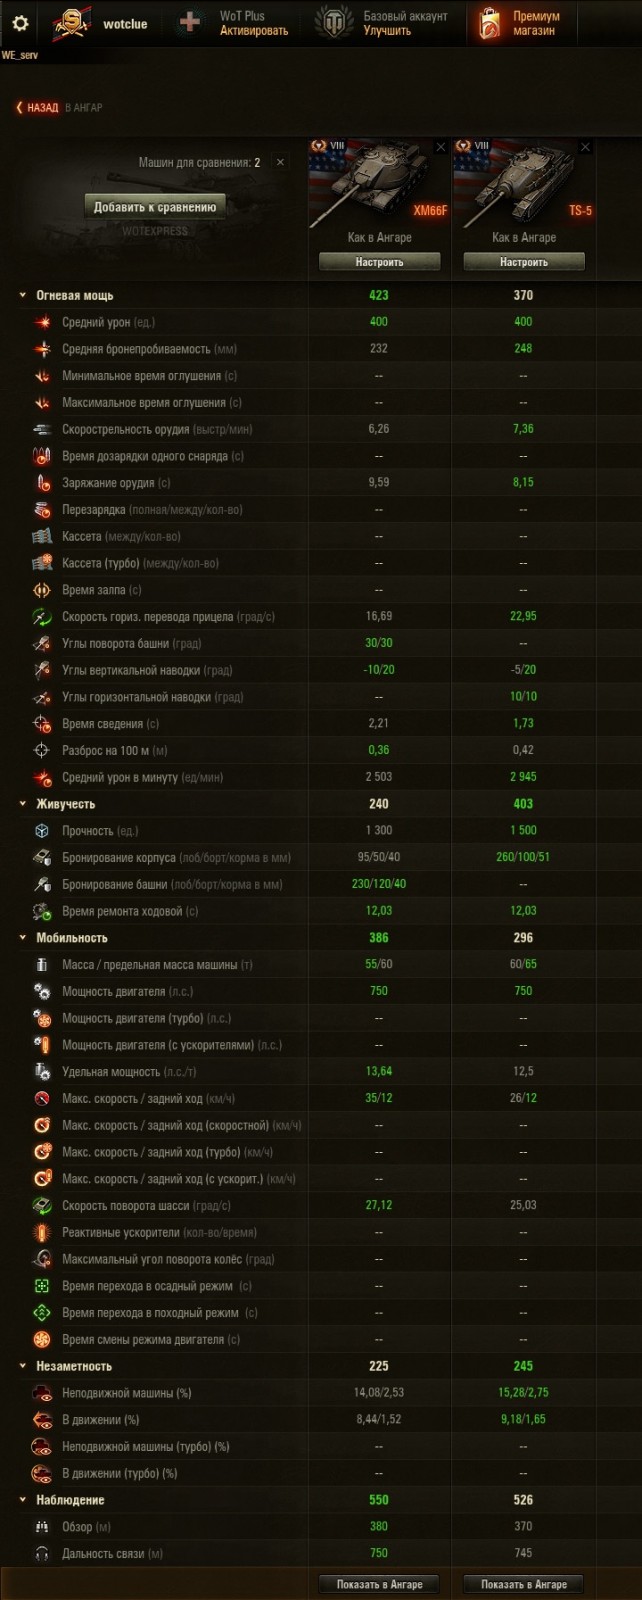Collapse the Незаметность section
The image size is (642, 1600).
coord(22,1366)
